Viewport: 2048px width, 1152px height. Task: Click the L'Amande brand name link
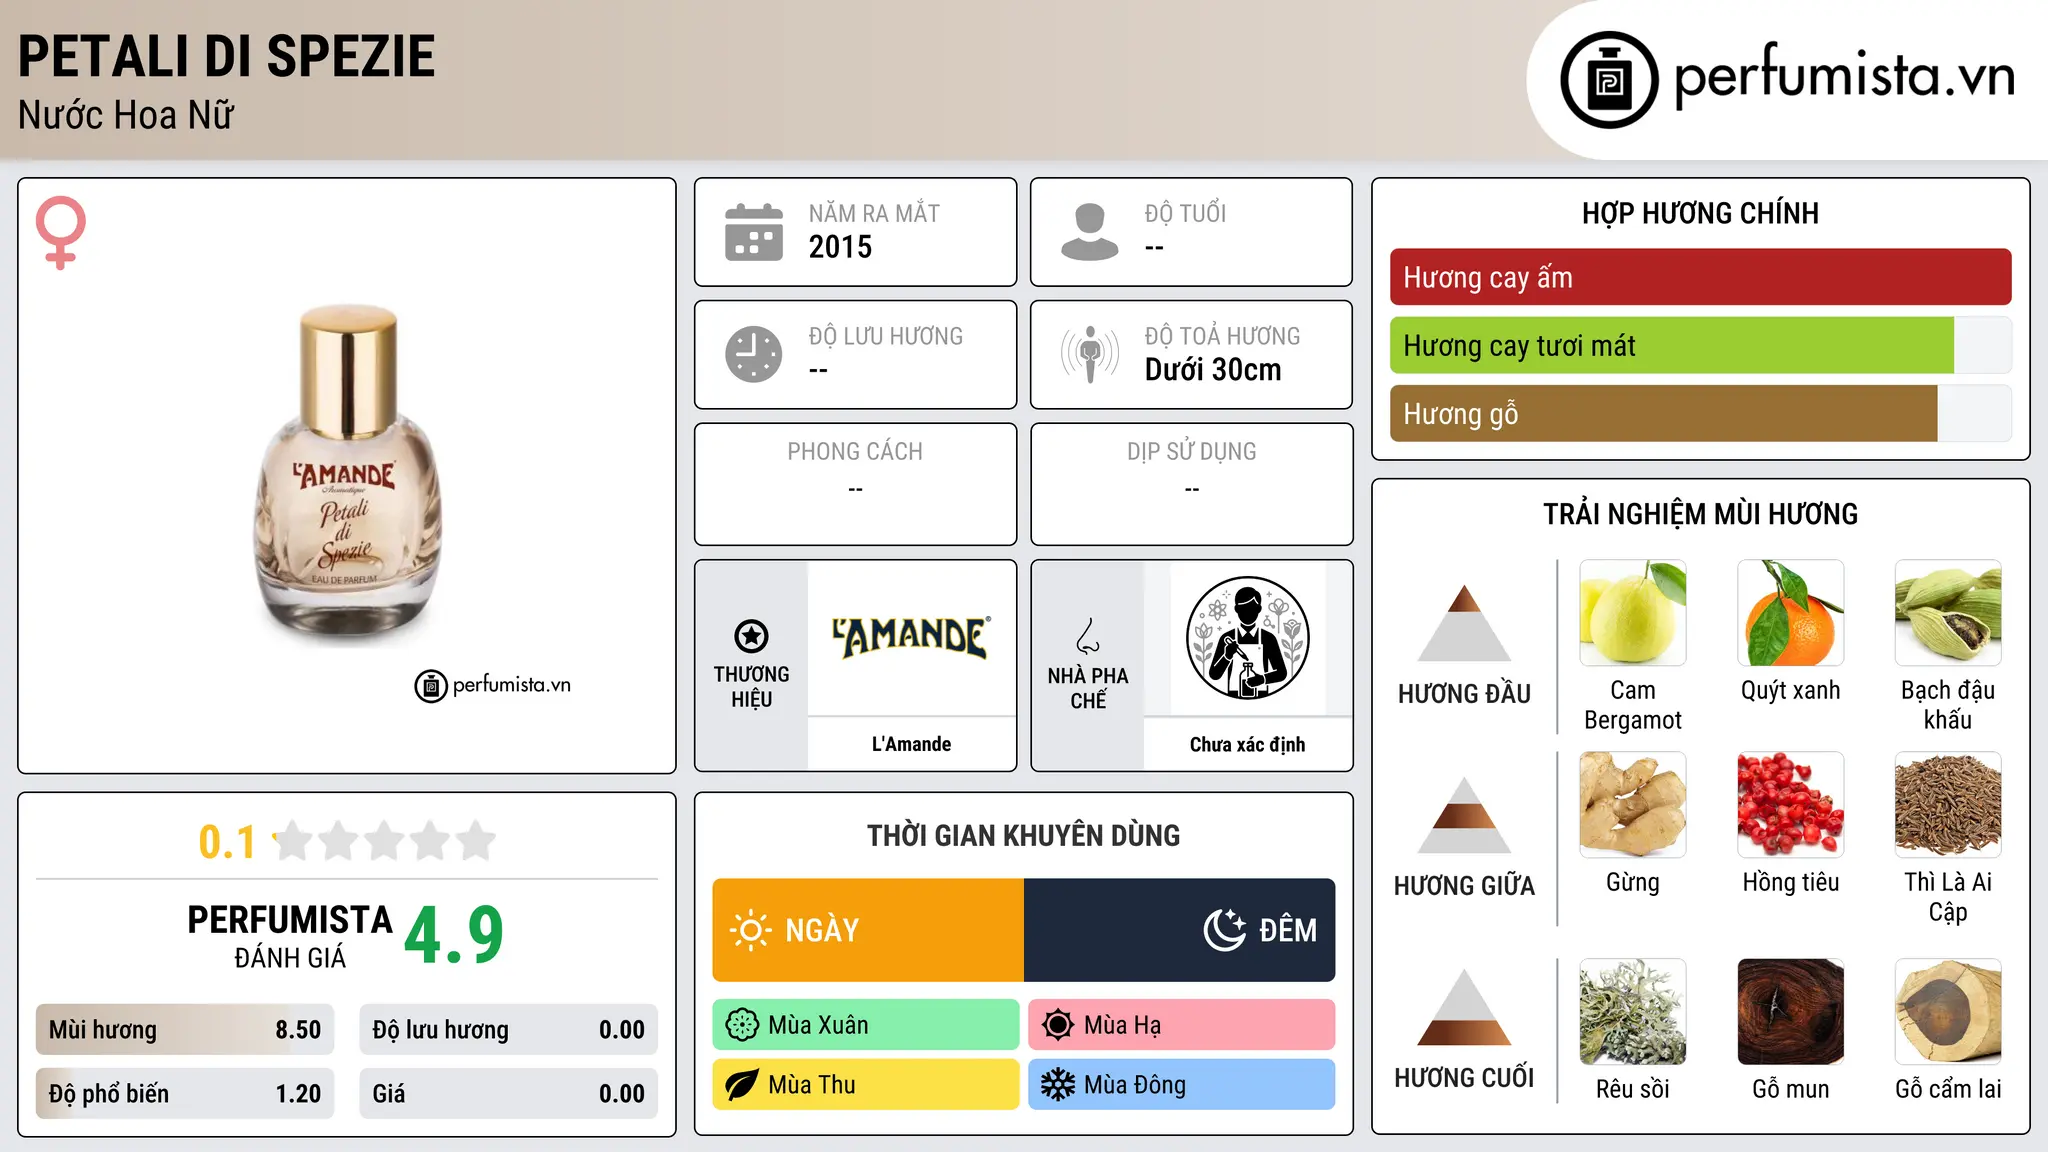click(911, 744)
